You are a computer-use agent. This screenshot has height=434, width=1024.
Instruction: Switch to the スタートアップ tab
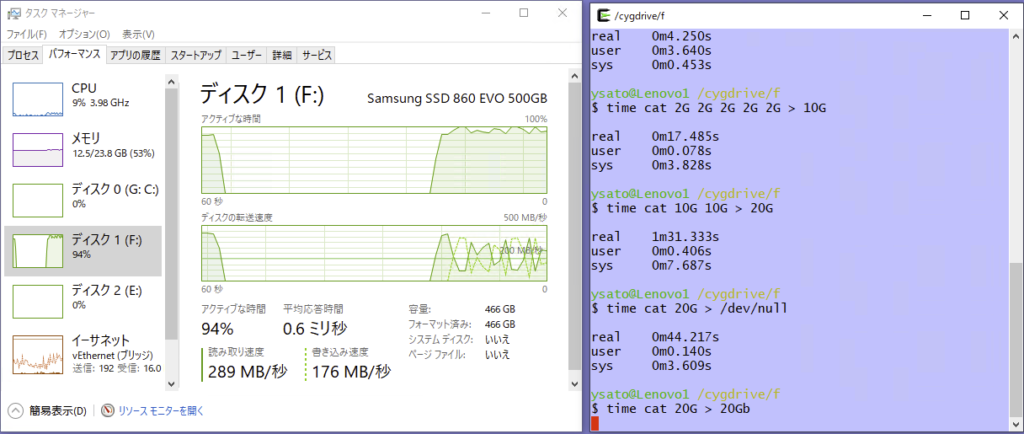click(195, 54)
